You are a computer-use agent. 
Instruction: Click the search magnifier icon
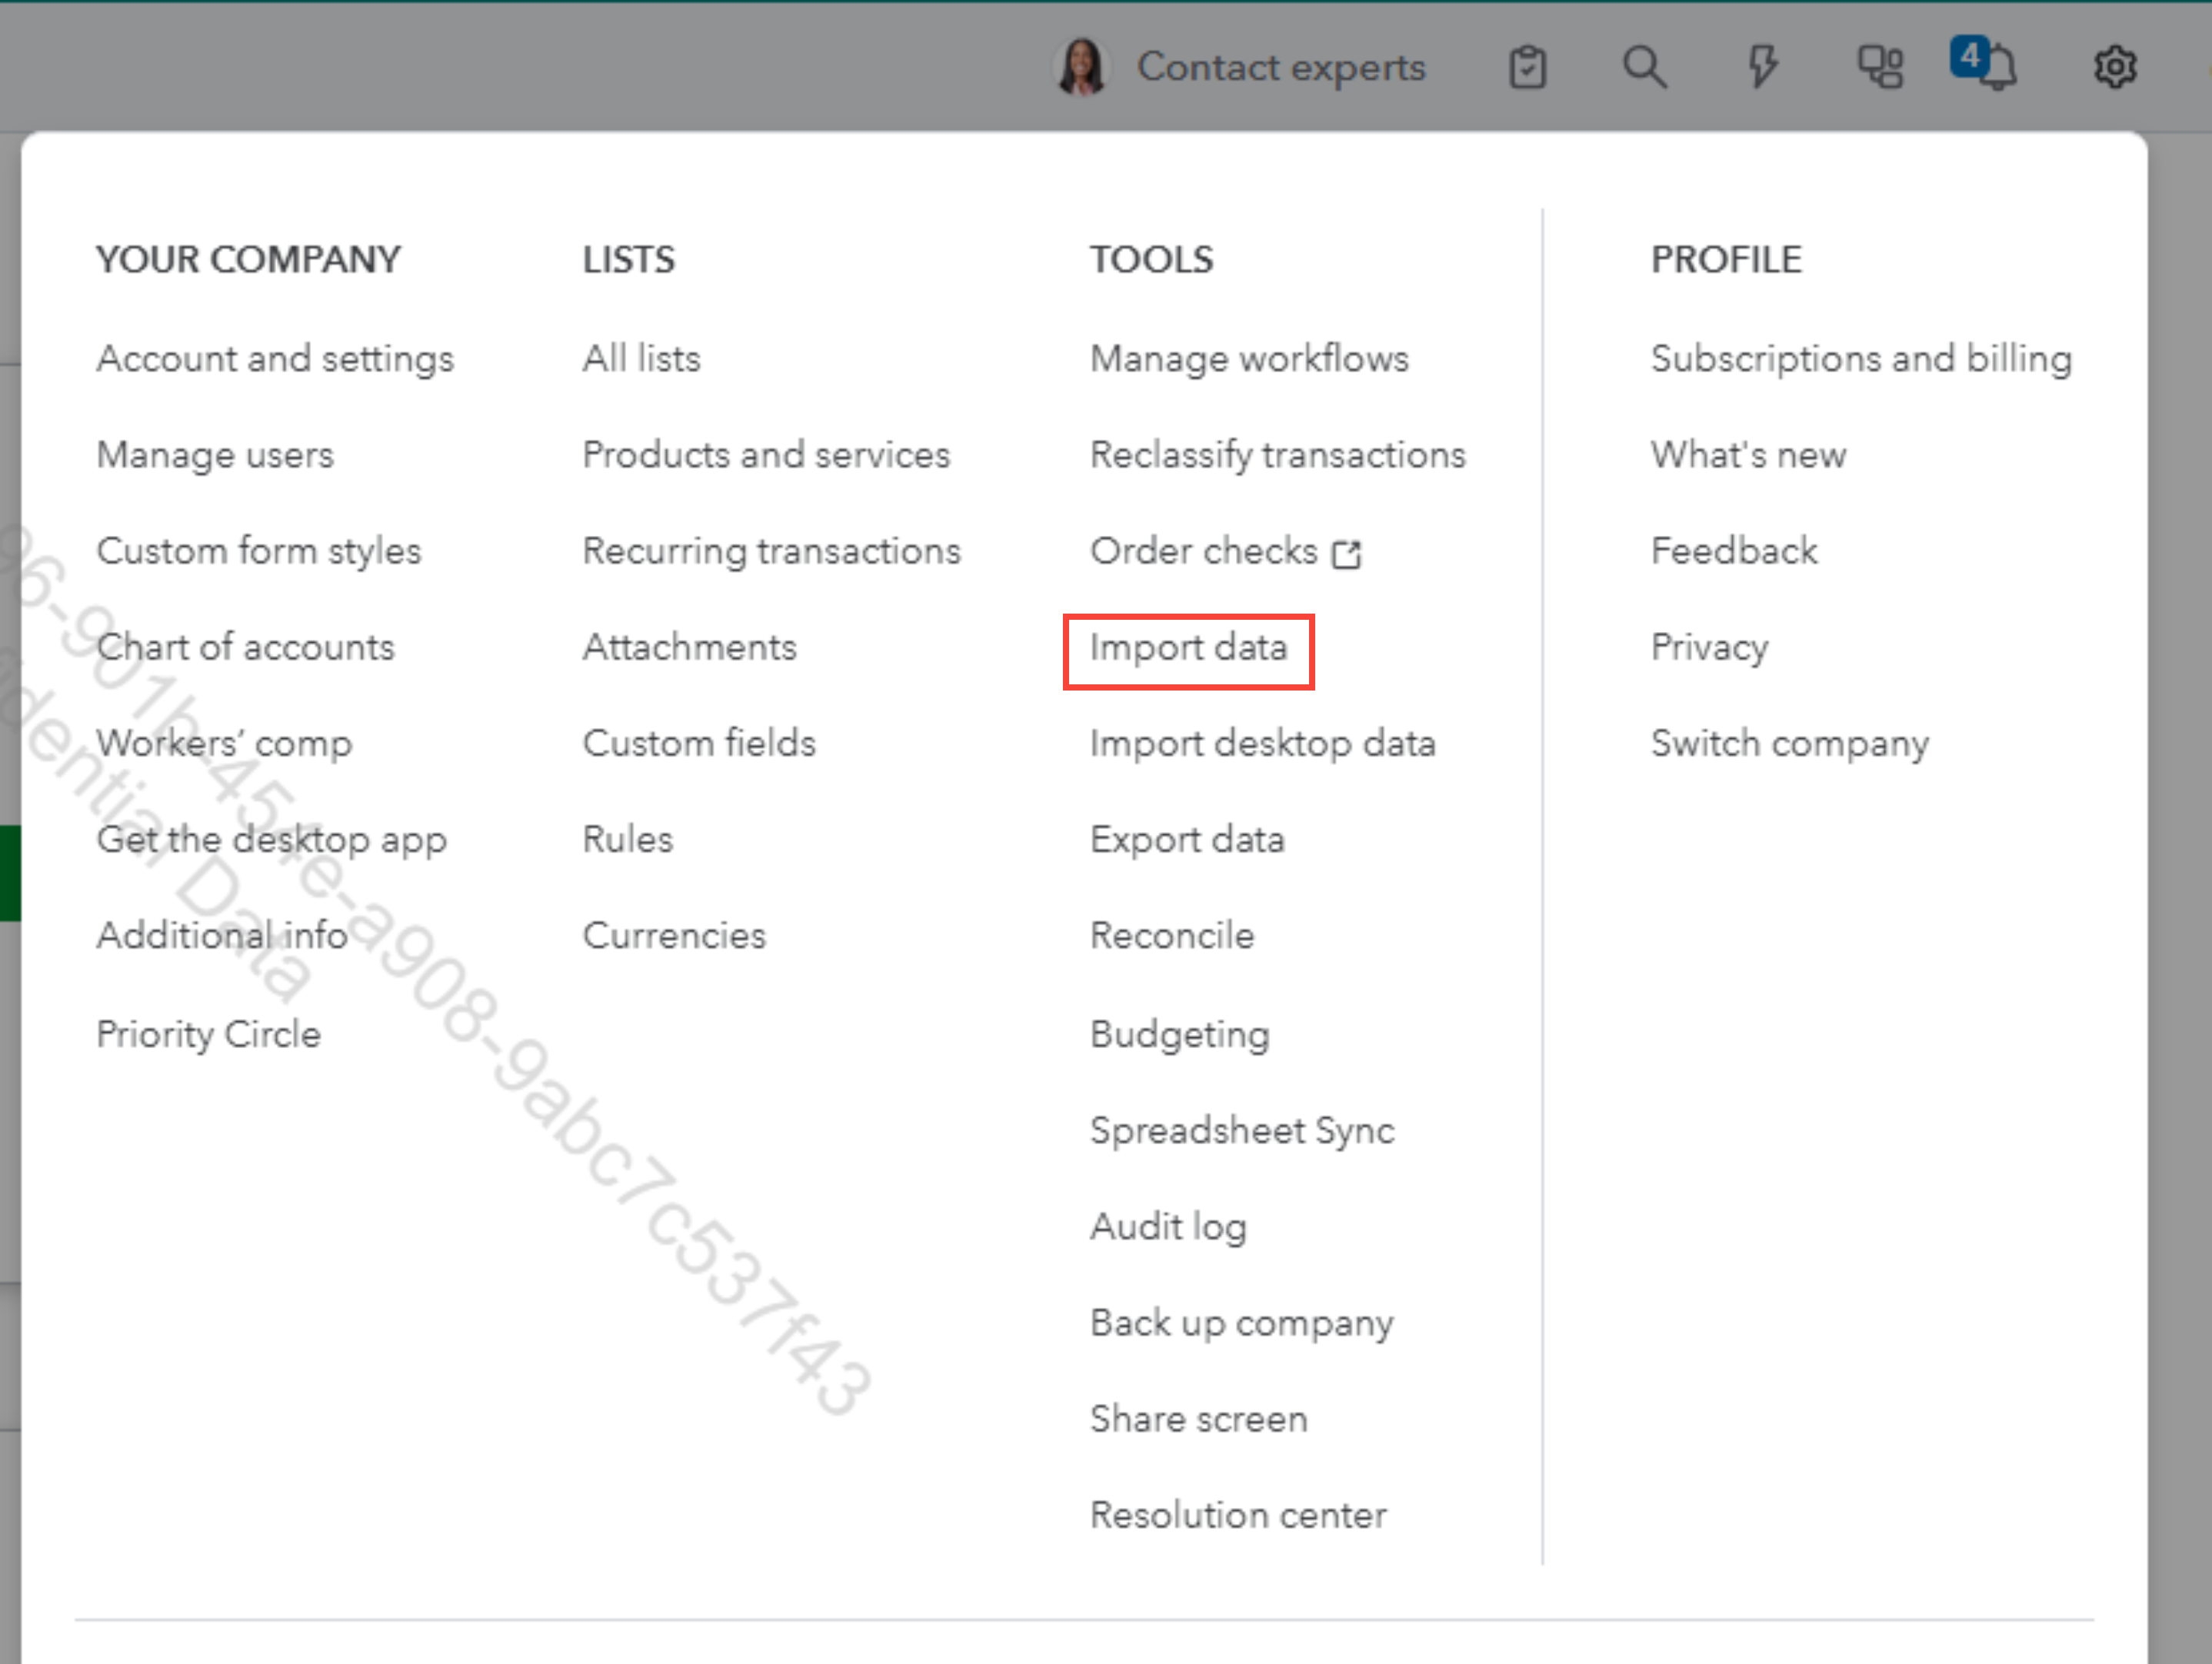coord(1643,67)
